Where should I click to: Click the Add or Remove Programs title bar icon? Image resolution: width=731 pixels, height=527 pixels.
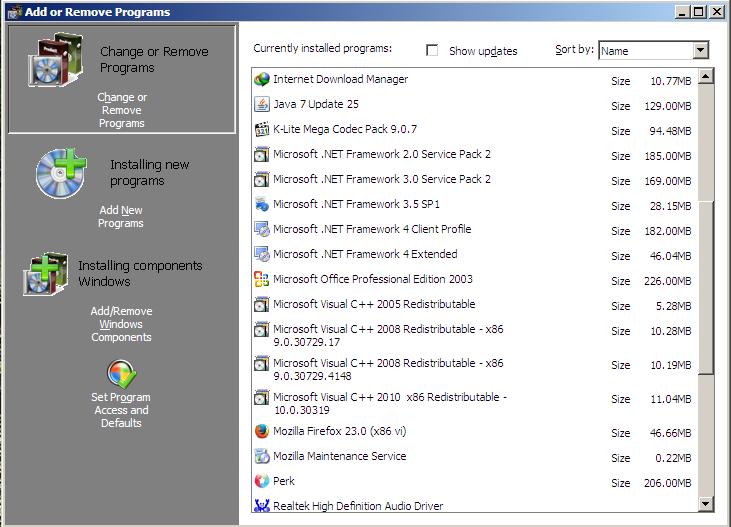click(x=15, y=12)
